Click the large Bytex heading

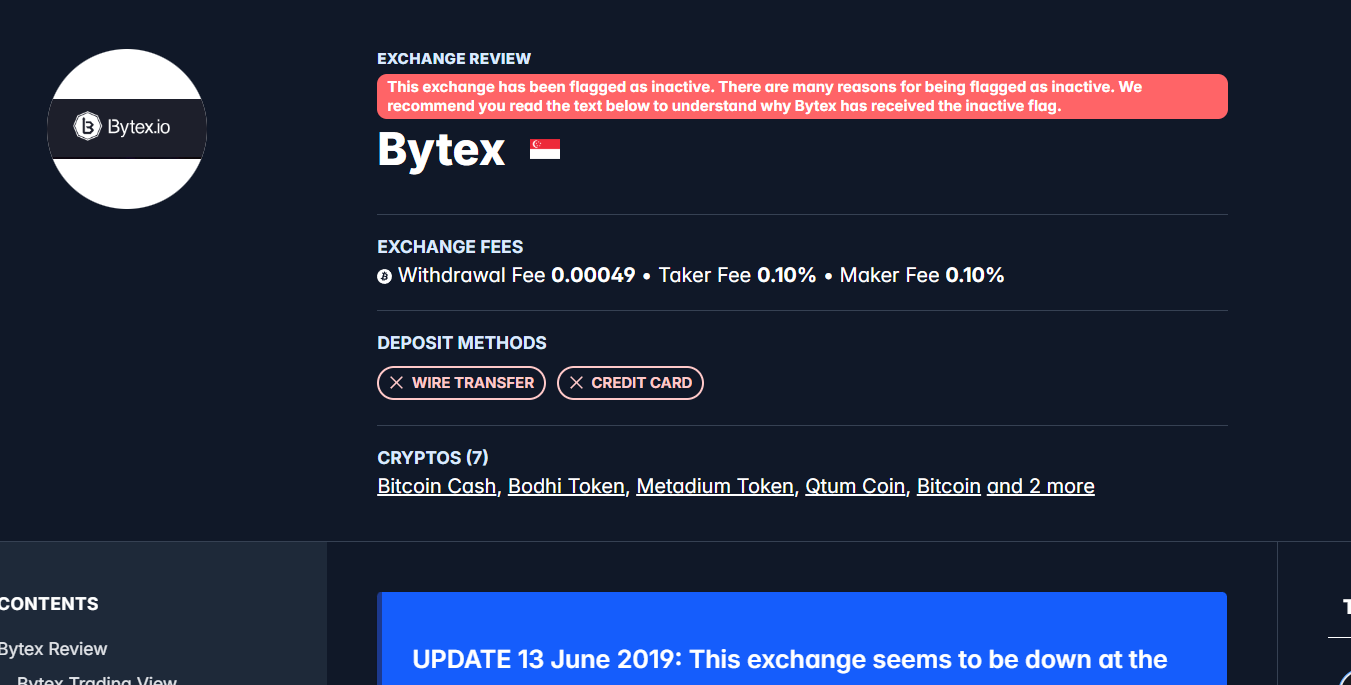click(441, 150)
